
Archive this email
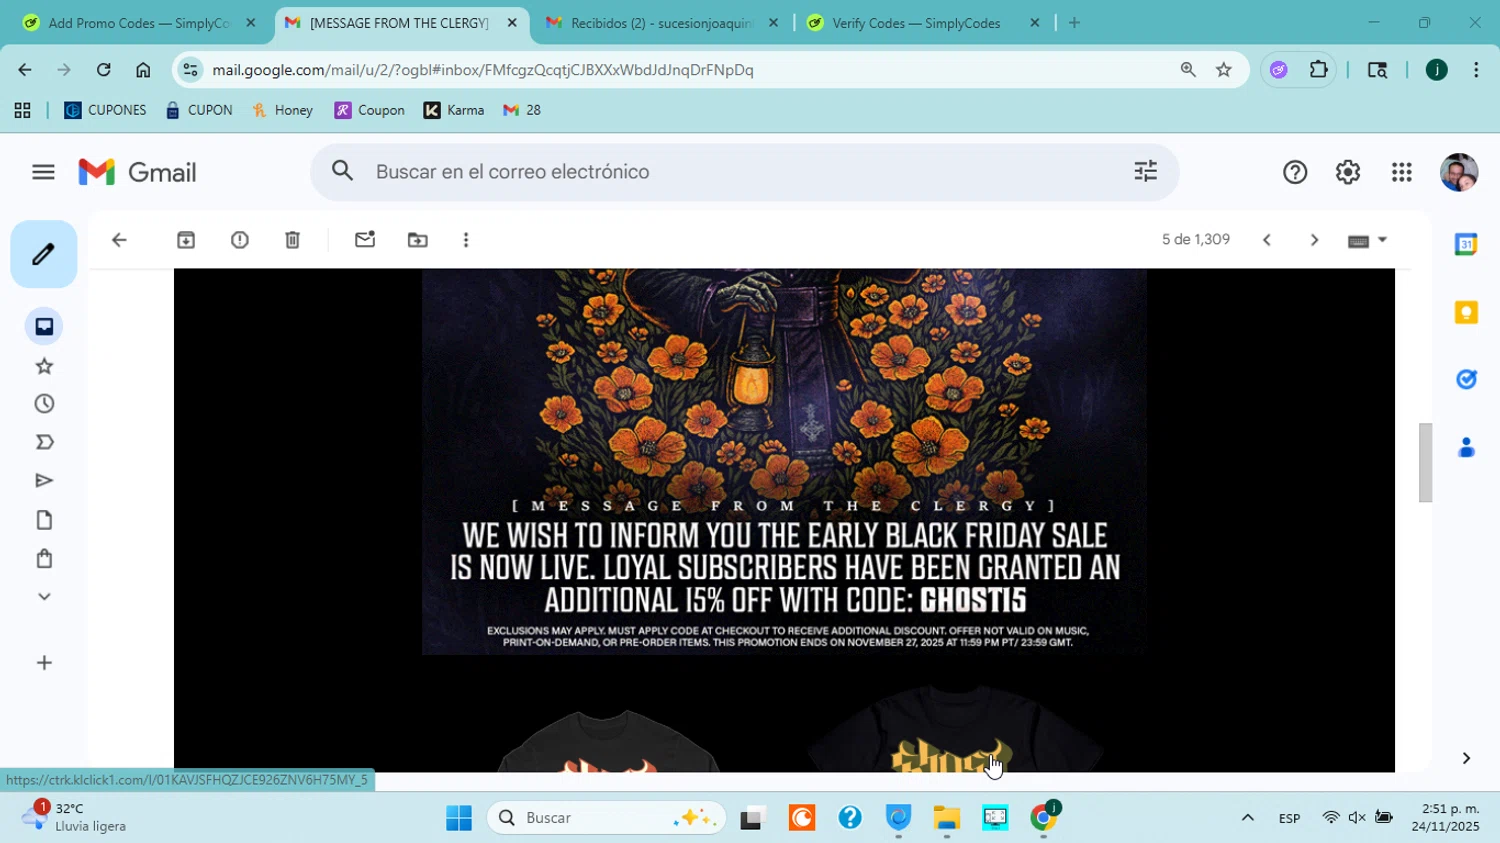(x=186, y=240)
